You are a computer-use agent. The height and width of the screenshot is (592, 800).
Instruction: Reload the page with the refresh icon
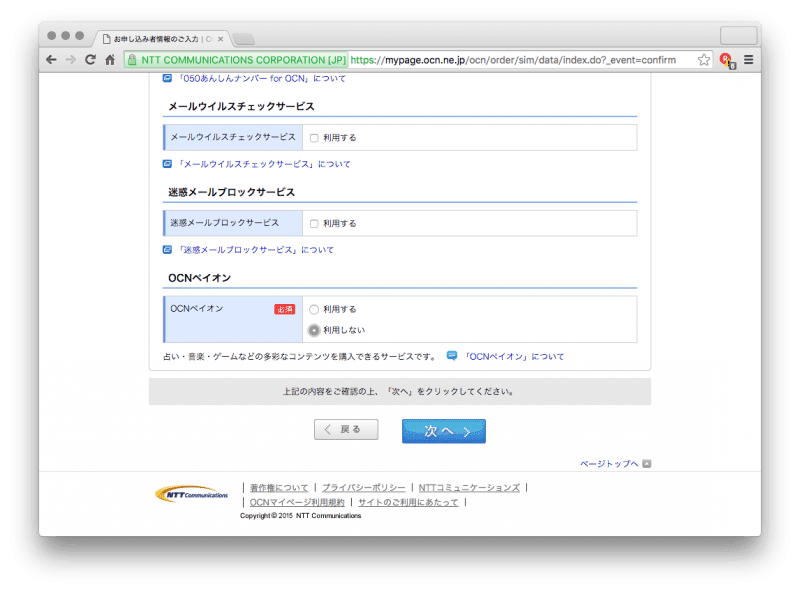90,60
